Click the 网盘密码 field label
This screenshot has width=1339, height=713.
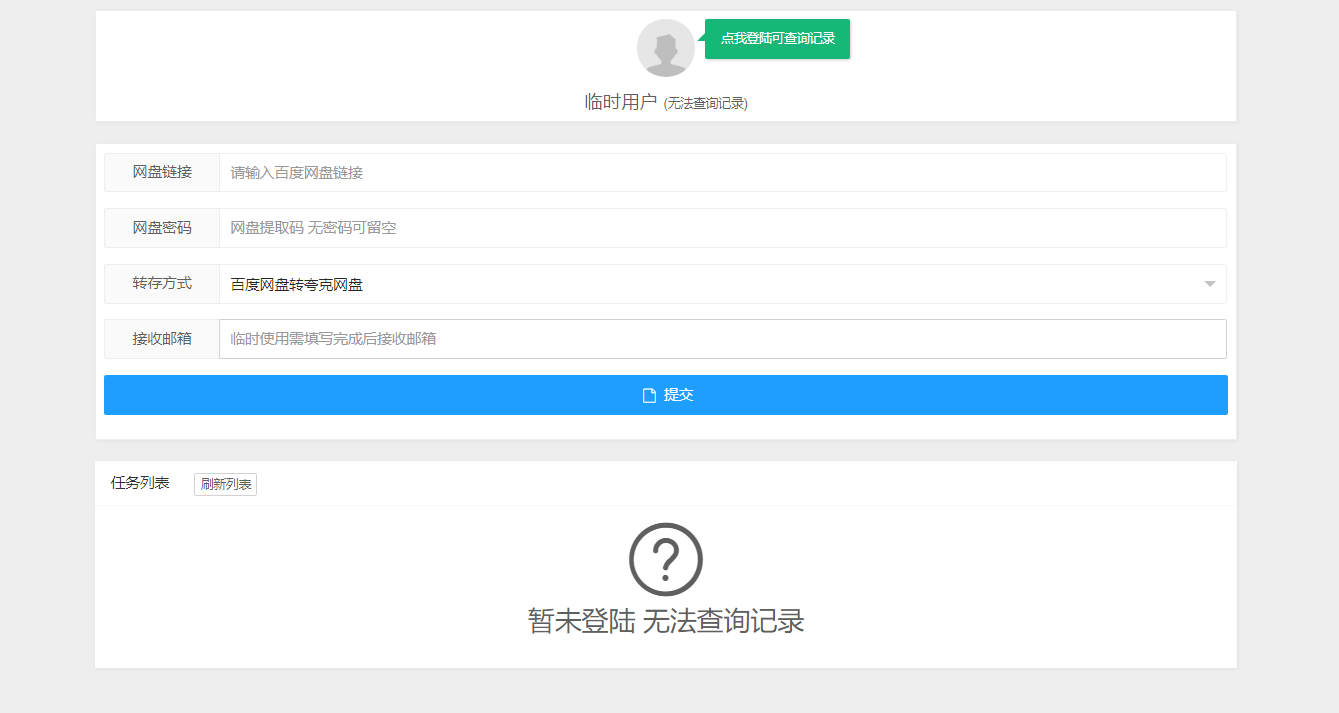tap(162, 228)
